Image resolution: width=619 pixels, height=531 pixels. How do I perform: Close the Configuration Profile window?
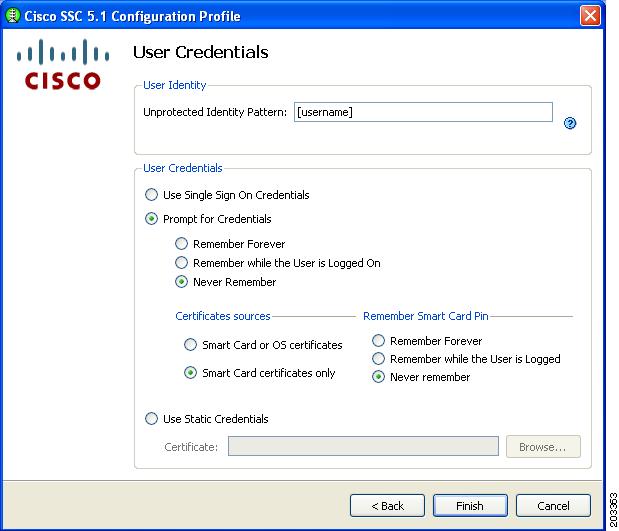click(590, 16)
